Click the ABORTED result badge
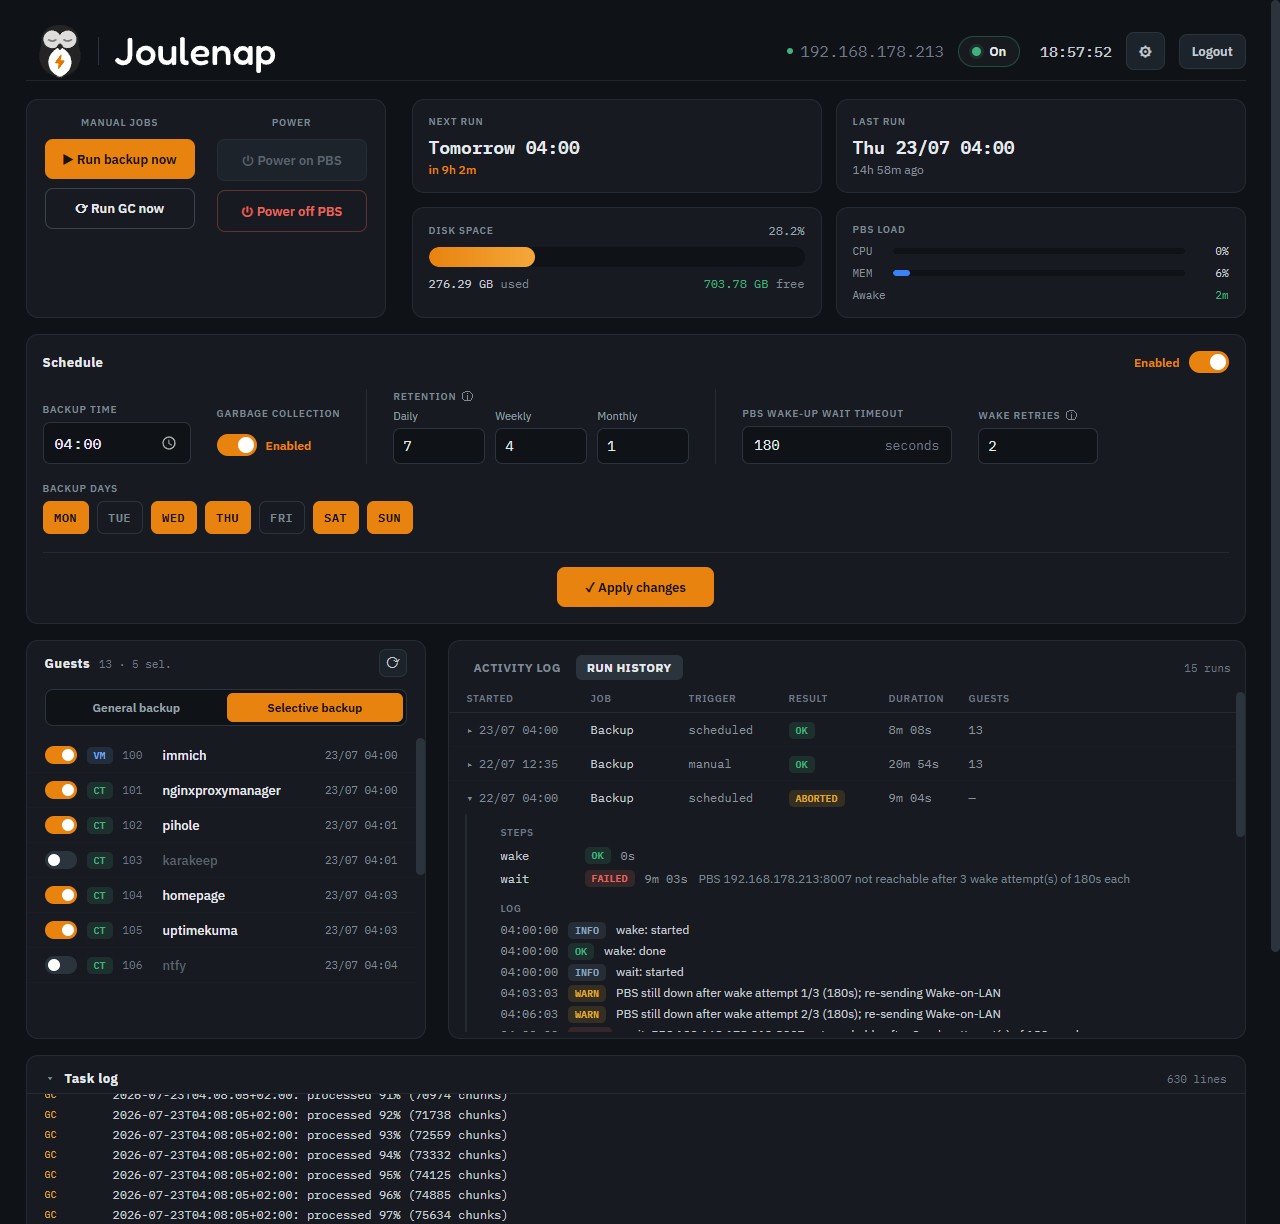The width and height of the screenshot is (1280, 1224). coord(816,798)
